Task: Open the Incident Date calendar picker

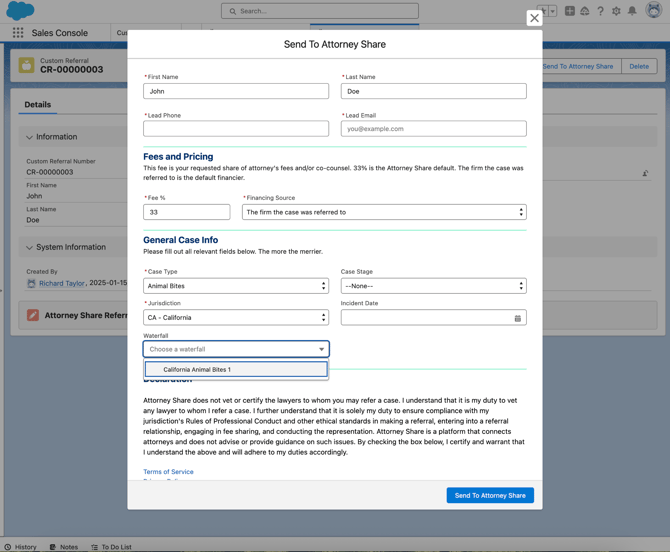Action: (x=517, y=318)
